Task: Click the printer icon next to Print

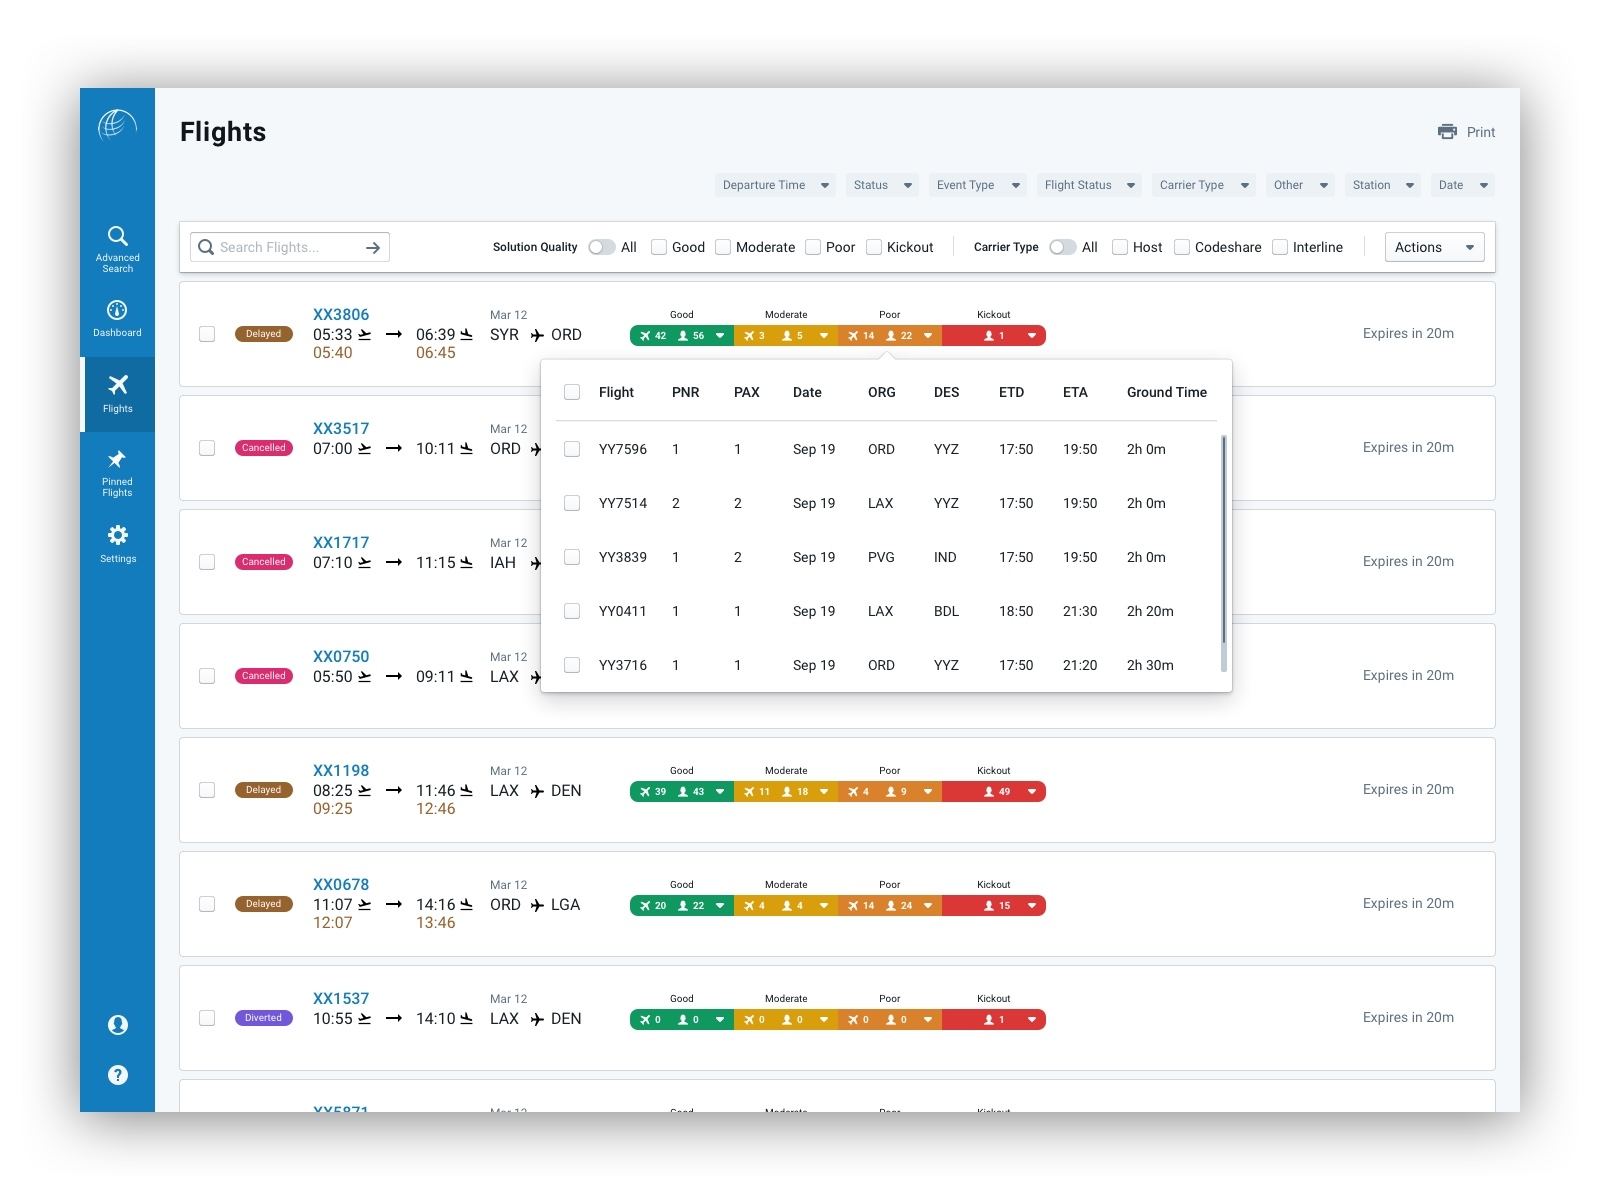Action: click(x=1447, y=131)
